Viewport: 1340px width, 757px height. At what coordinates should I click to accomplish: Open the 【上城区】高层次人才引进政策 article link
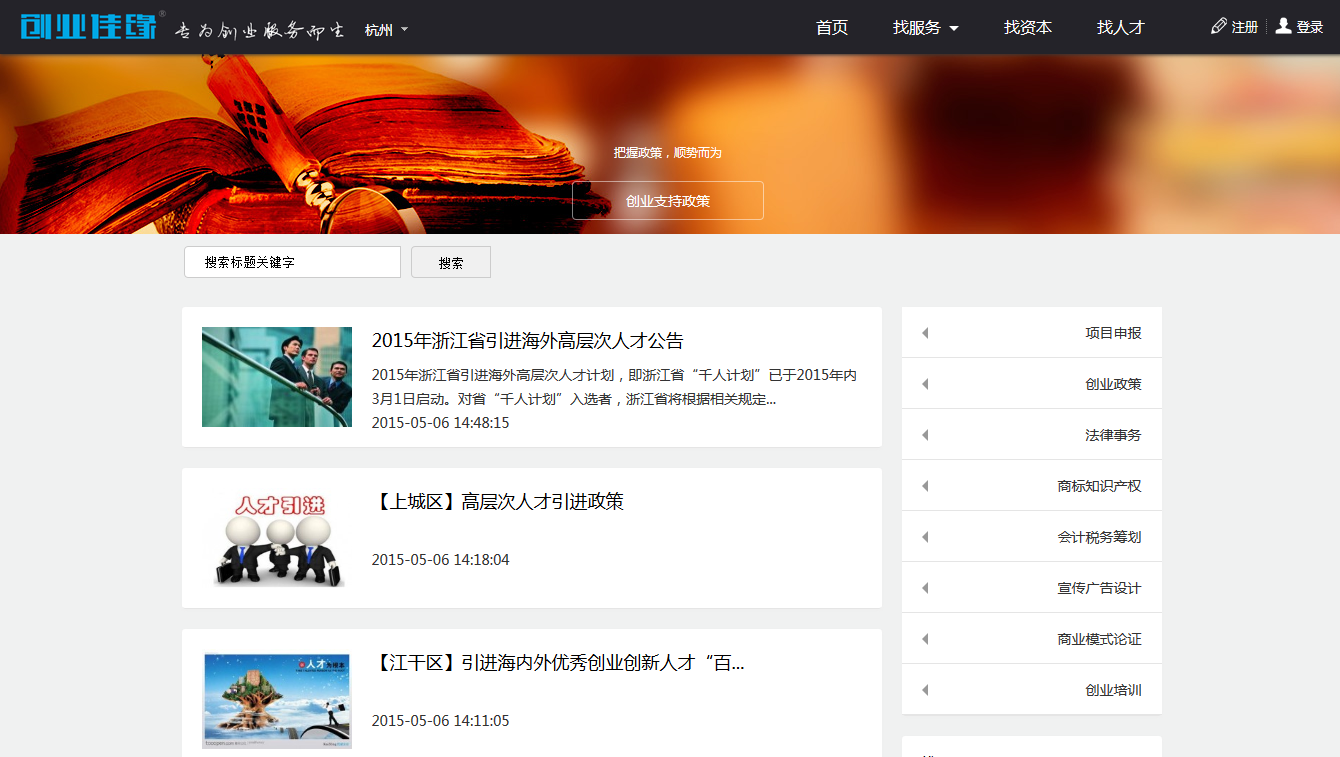pos(497,502)
